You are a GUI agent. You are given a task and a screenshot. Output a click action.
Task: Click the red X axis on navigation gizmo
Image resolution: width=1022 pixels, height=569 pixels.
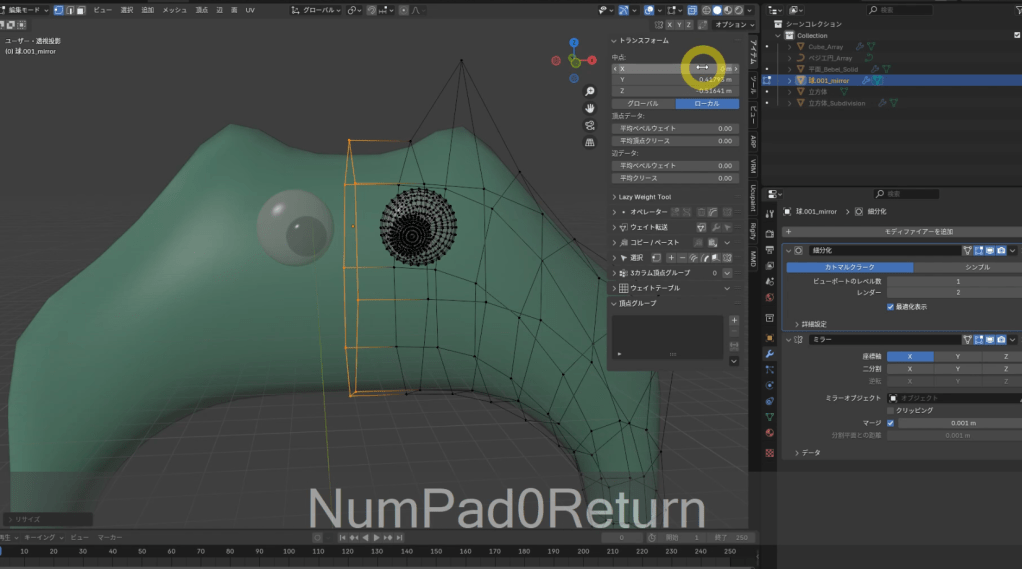click(593, 58)
